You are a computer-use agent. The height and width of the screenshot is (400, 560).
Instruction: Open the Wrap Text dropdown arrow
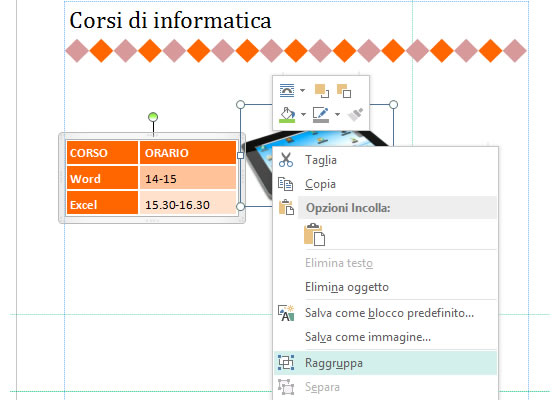302,90
